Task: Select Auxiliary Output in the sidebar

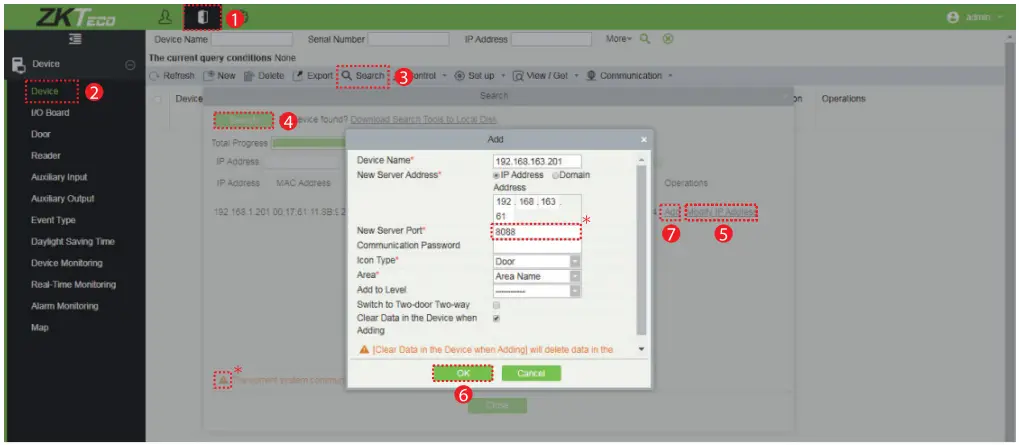Action: pyautogui.click(x=62, y=199)
